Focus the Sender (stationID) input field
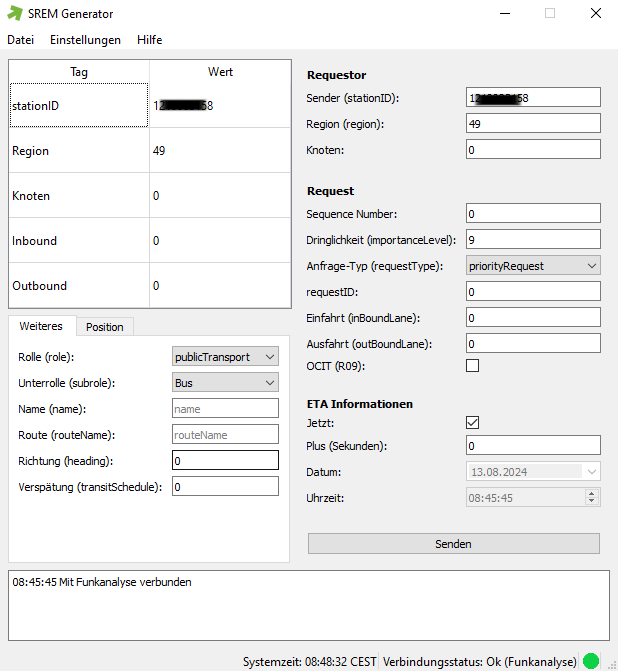 533,98
